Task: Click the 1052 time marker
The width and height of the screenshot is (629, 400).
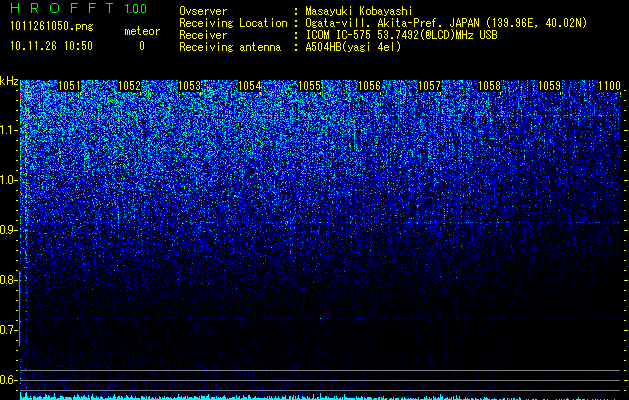Action: pos(130,86)
